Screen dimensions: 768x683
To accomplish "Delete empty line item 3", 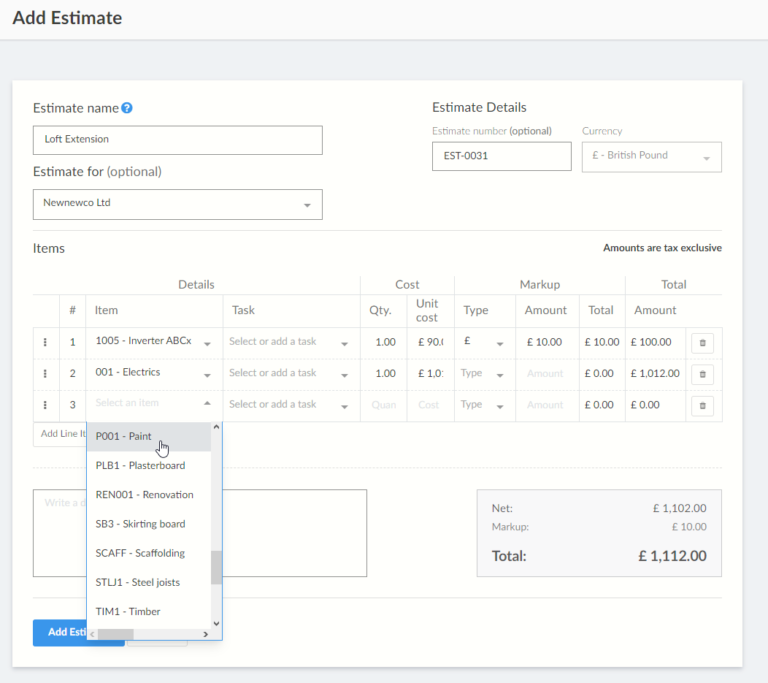I will 702,406.
